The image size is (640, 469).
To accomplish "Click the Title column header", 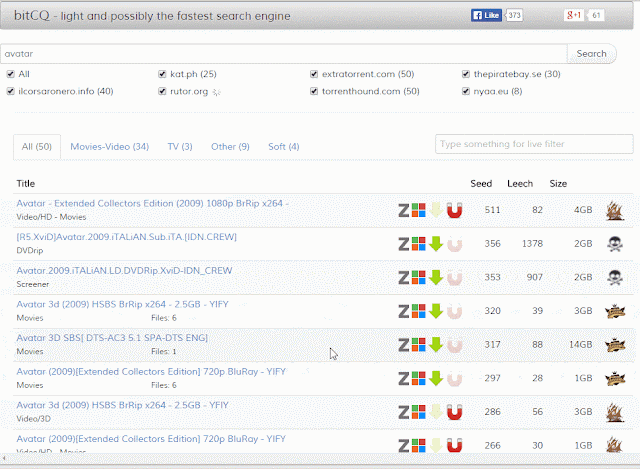I will [26, 184].
